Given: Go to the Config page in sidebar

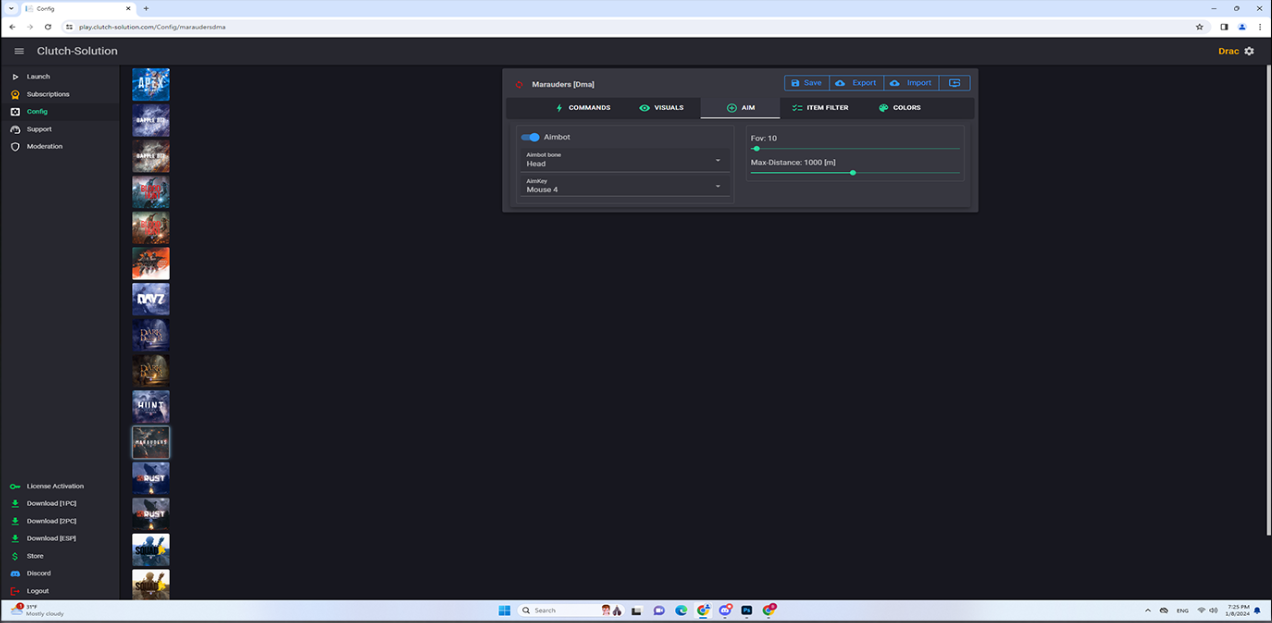Looking at the screenshot, I should 60,112.
